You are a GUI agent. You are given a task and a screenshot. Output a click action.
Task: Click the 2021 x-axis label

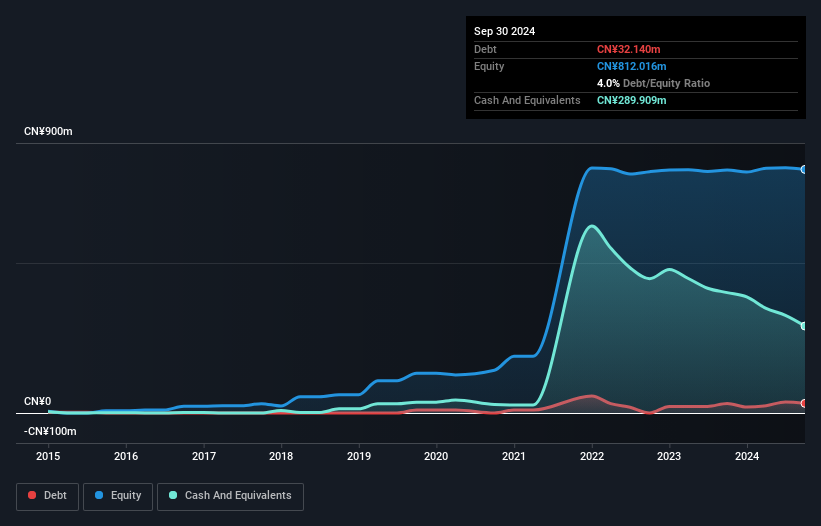[x=514, y=456]
